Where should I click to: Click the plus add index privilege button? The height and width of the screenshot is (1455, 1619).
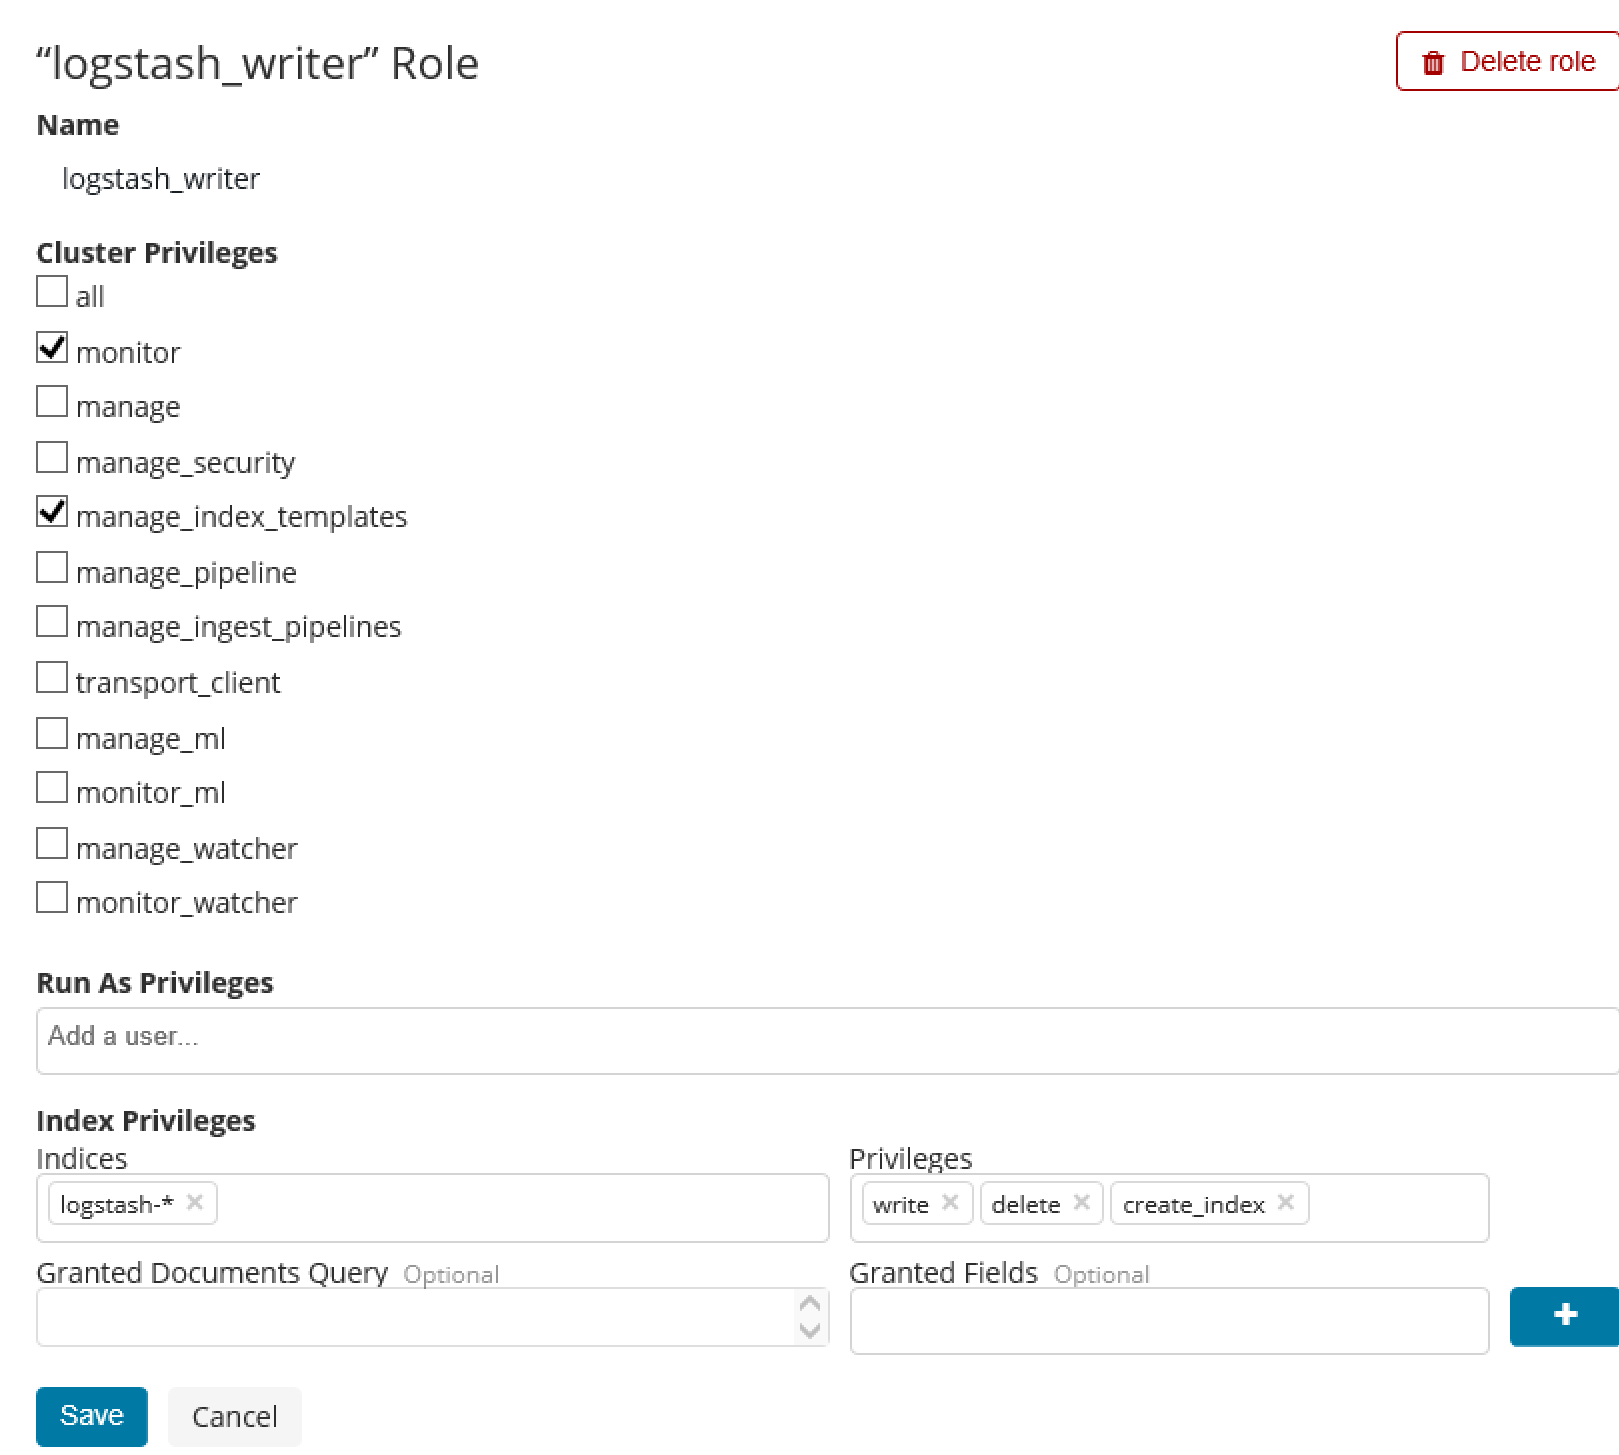pos(1565,1316)
